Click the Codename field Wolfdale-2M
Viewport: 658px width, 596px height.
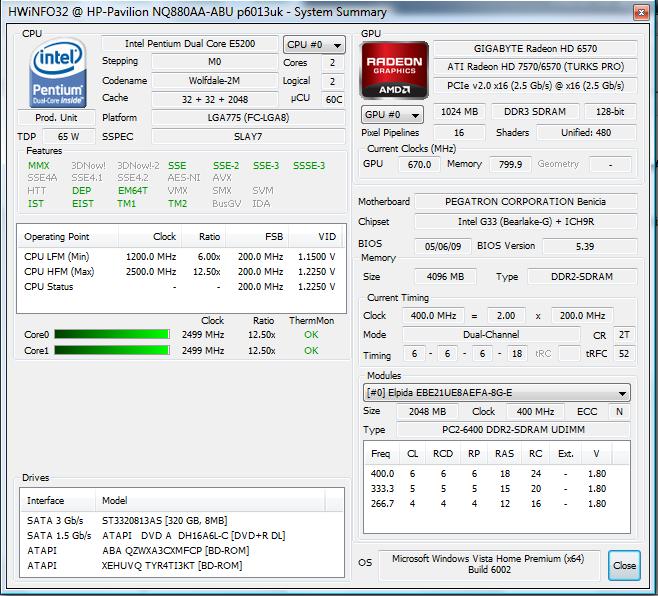pos(214,81)
